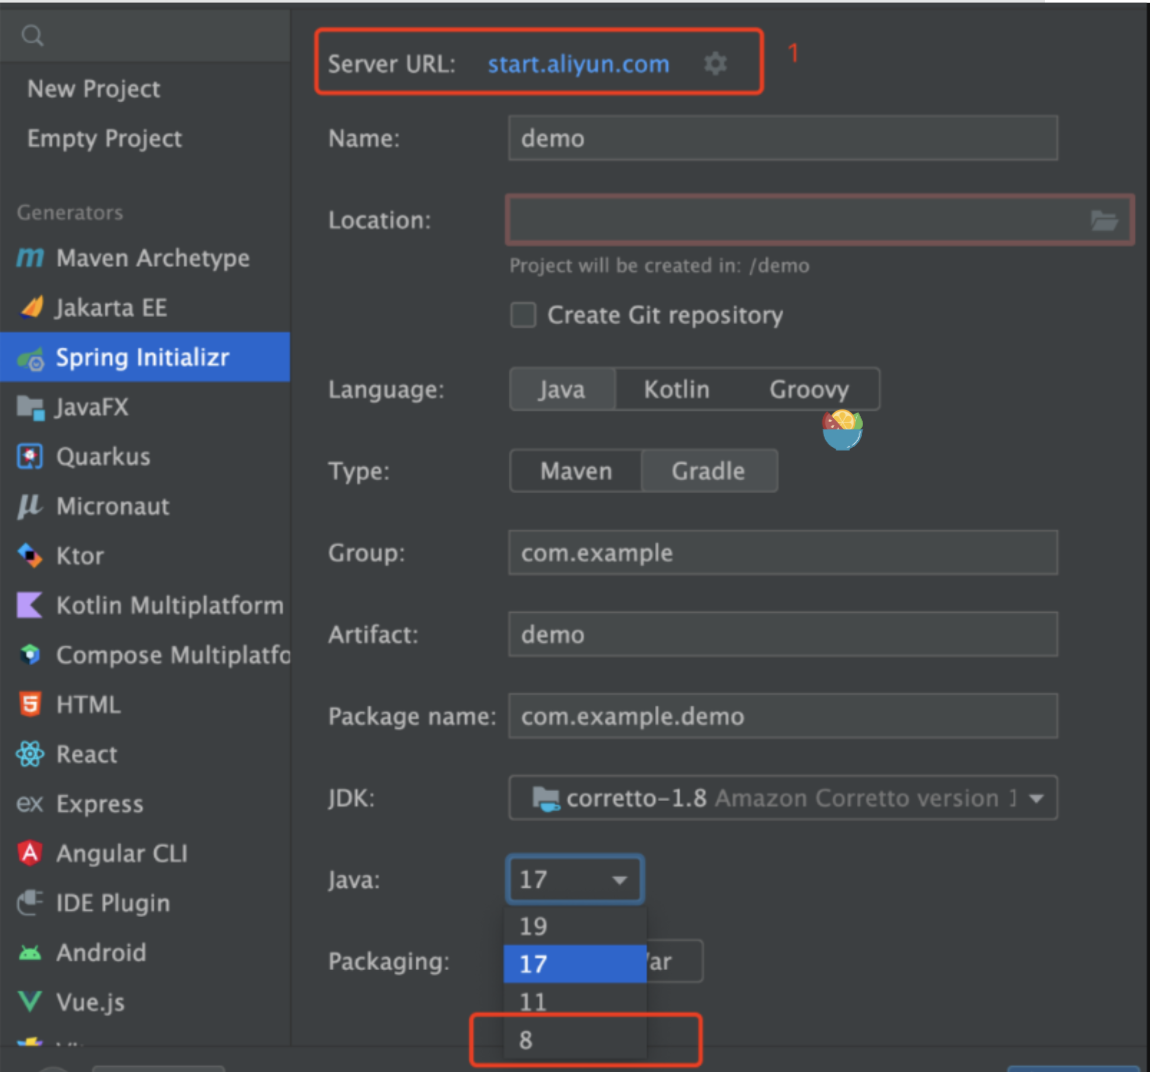The width and height of the screenshot is (1150, 1072).
Task: Select War packaging option
Action: (673, 961)
